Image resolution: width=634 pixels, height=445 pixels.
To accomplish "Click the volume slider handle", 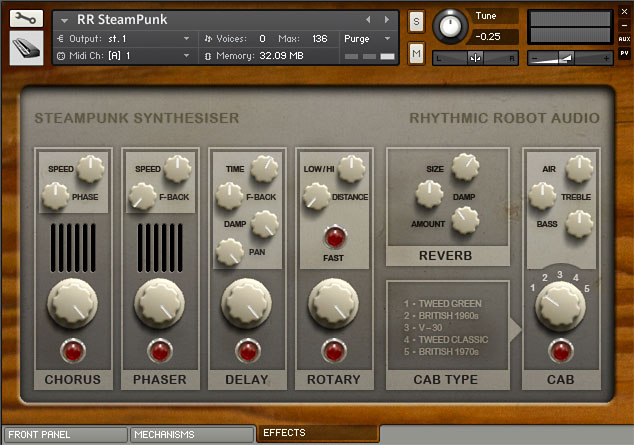I will (x=567, y=59).
